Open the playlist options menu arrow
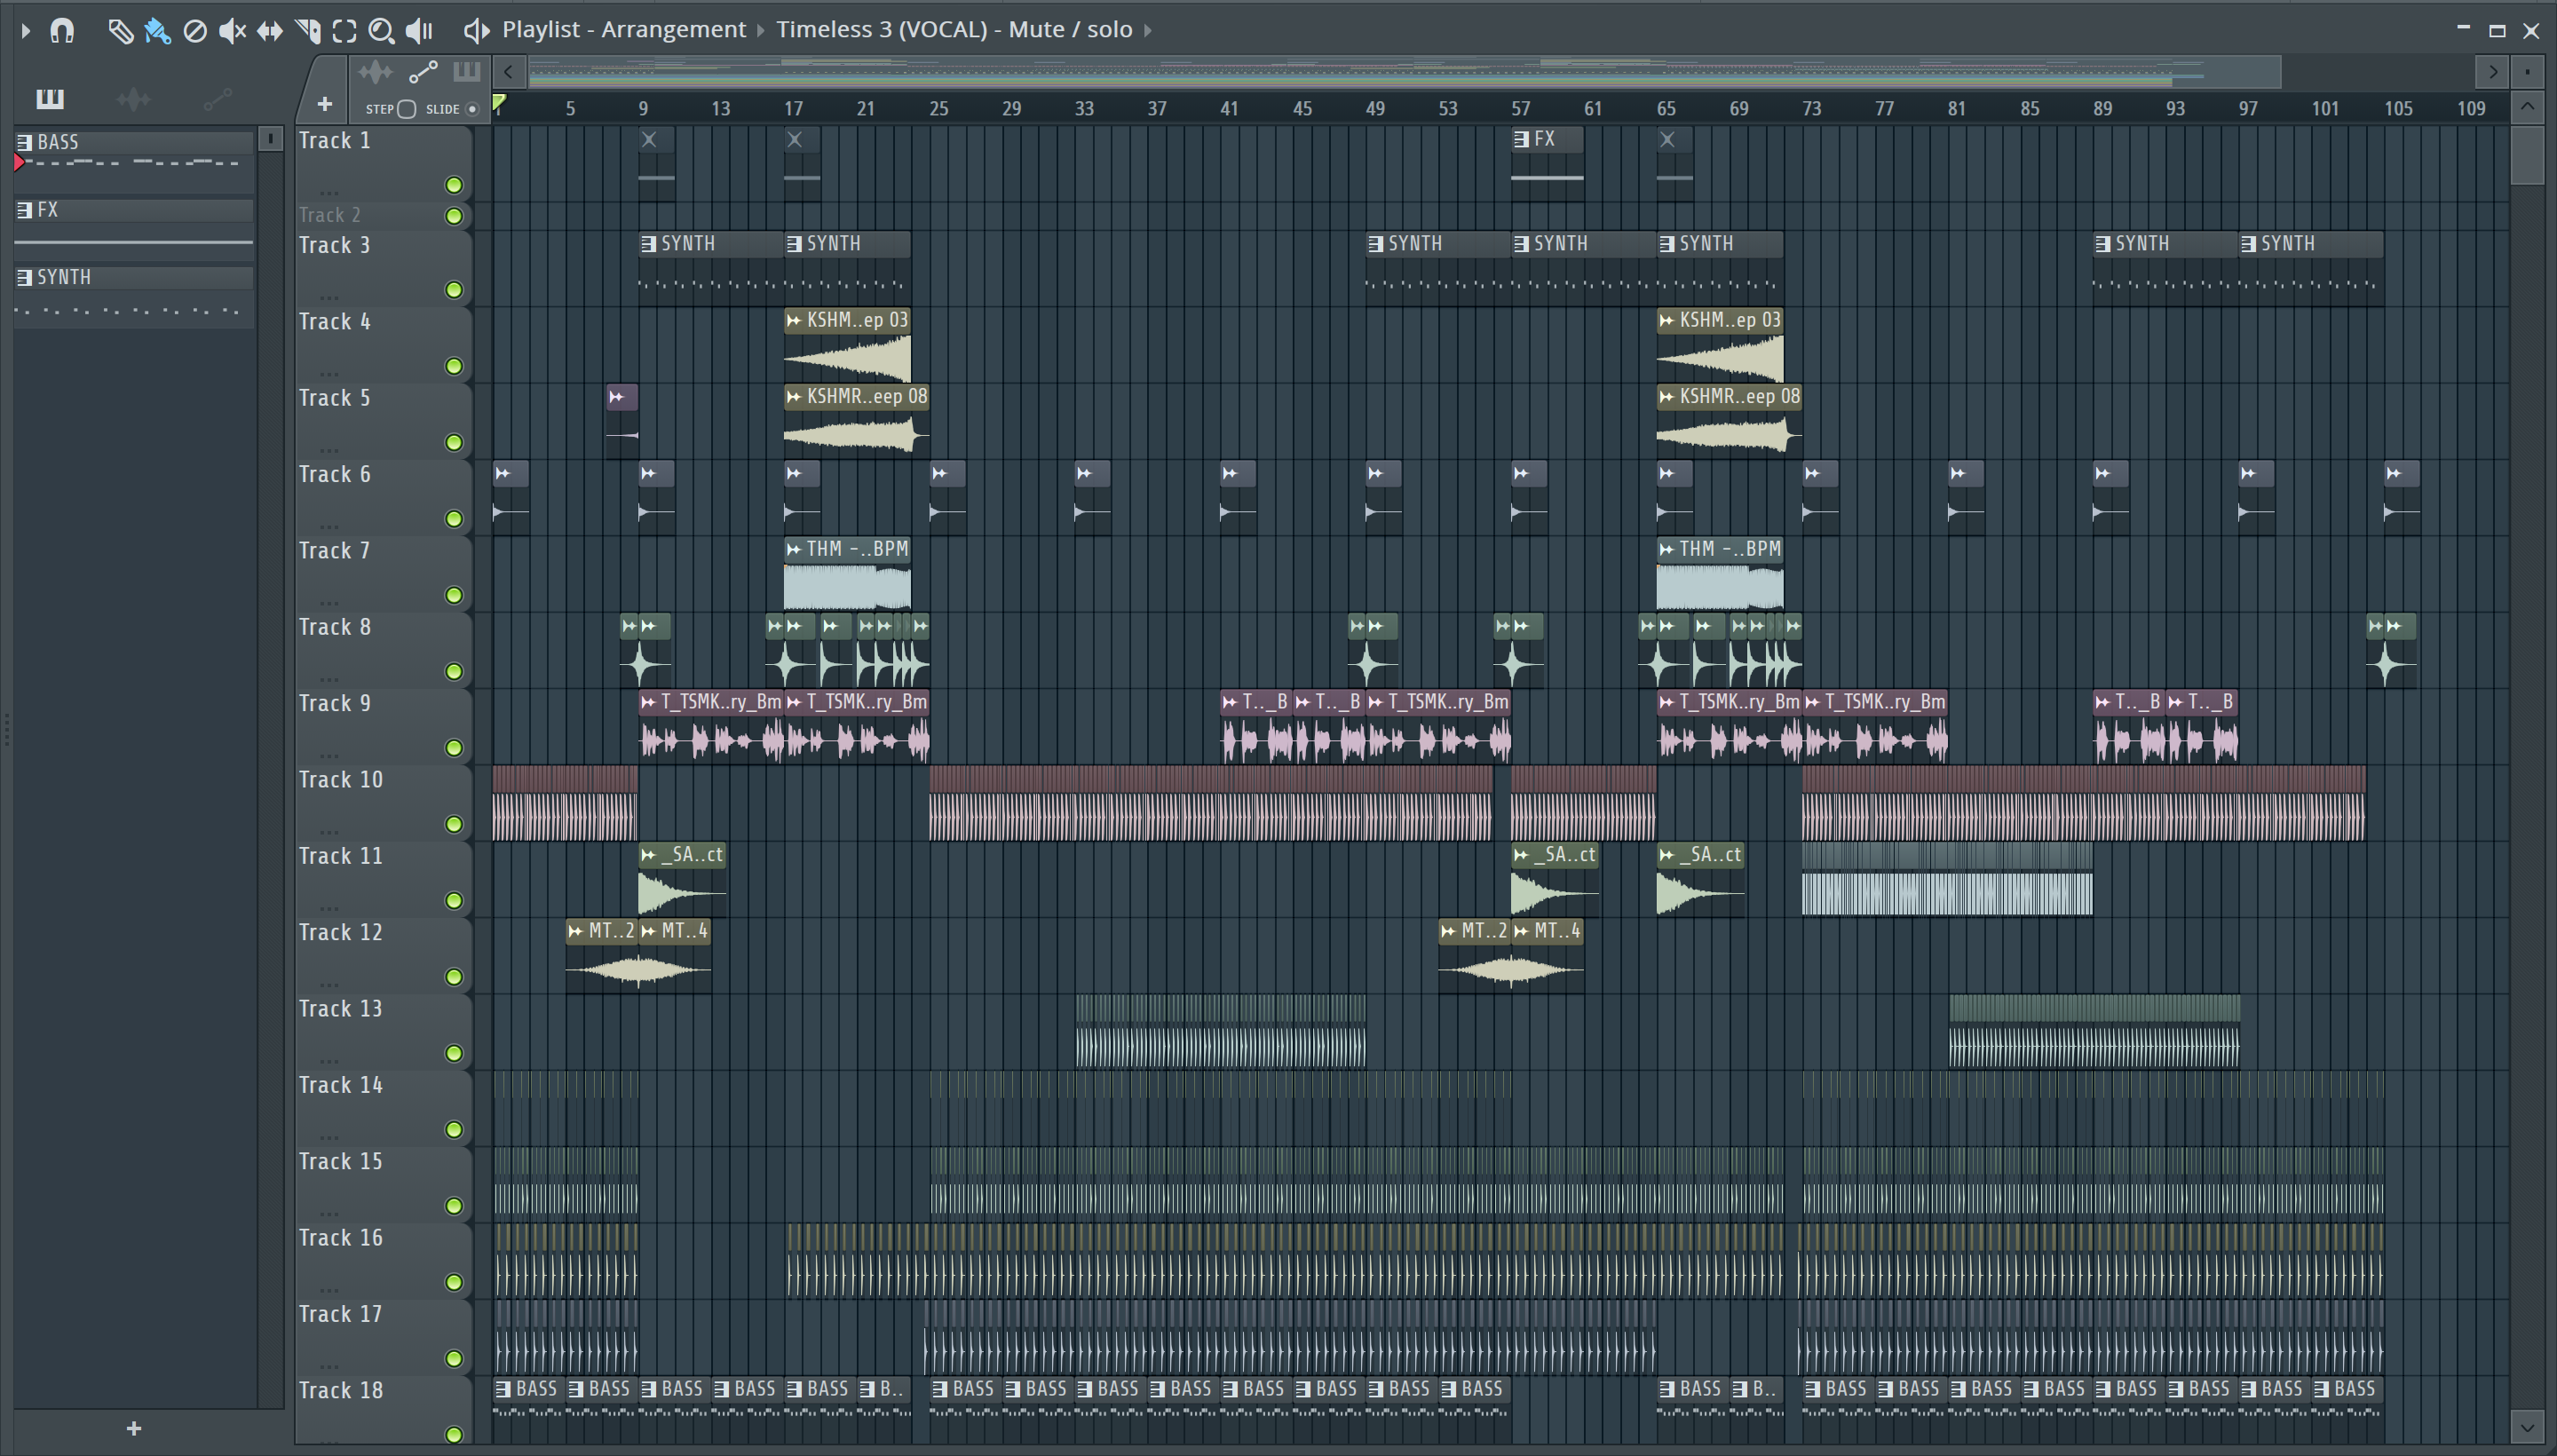The image size is (2557, 1456). click(25, 31)
